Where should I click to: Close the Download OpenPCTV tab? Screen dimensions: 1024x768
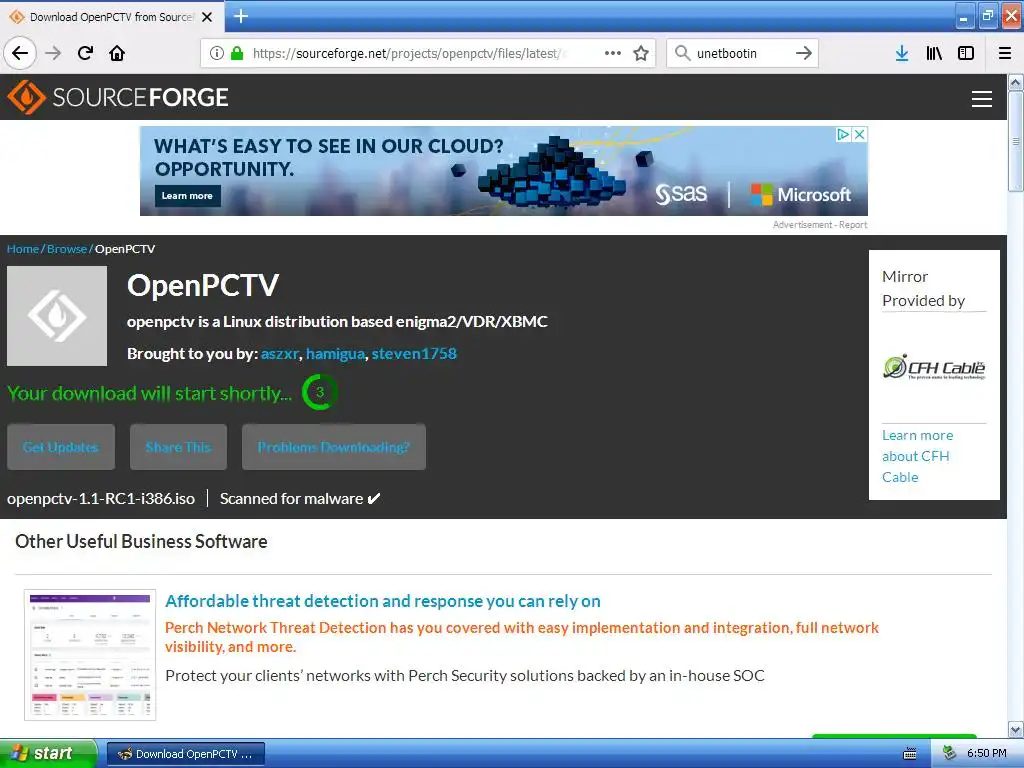207,17
